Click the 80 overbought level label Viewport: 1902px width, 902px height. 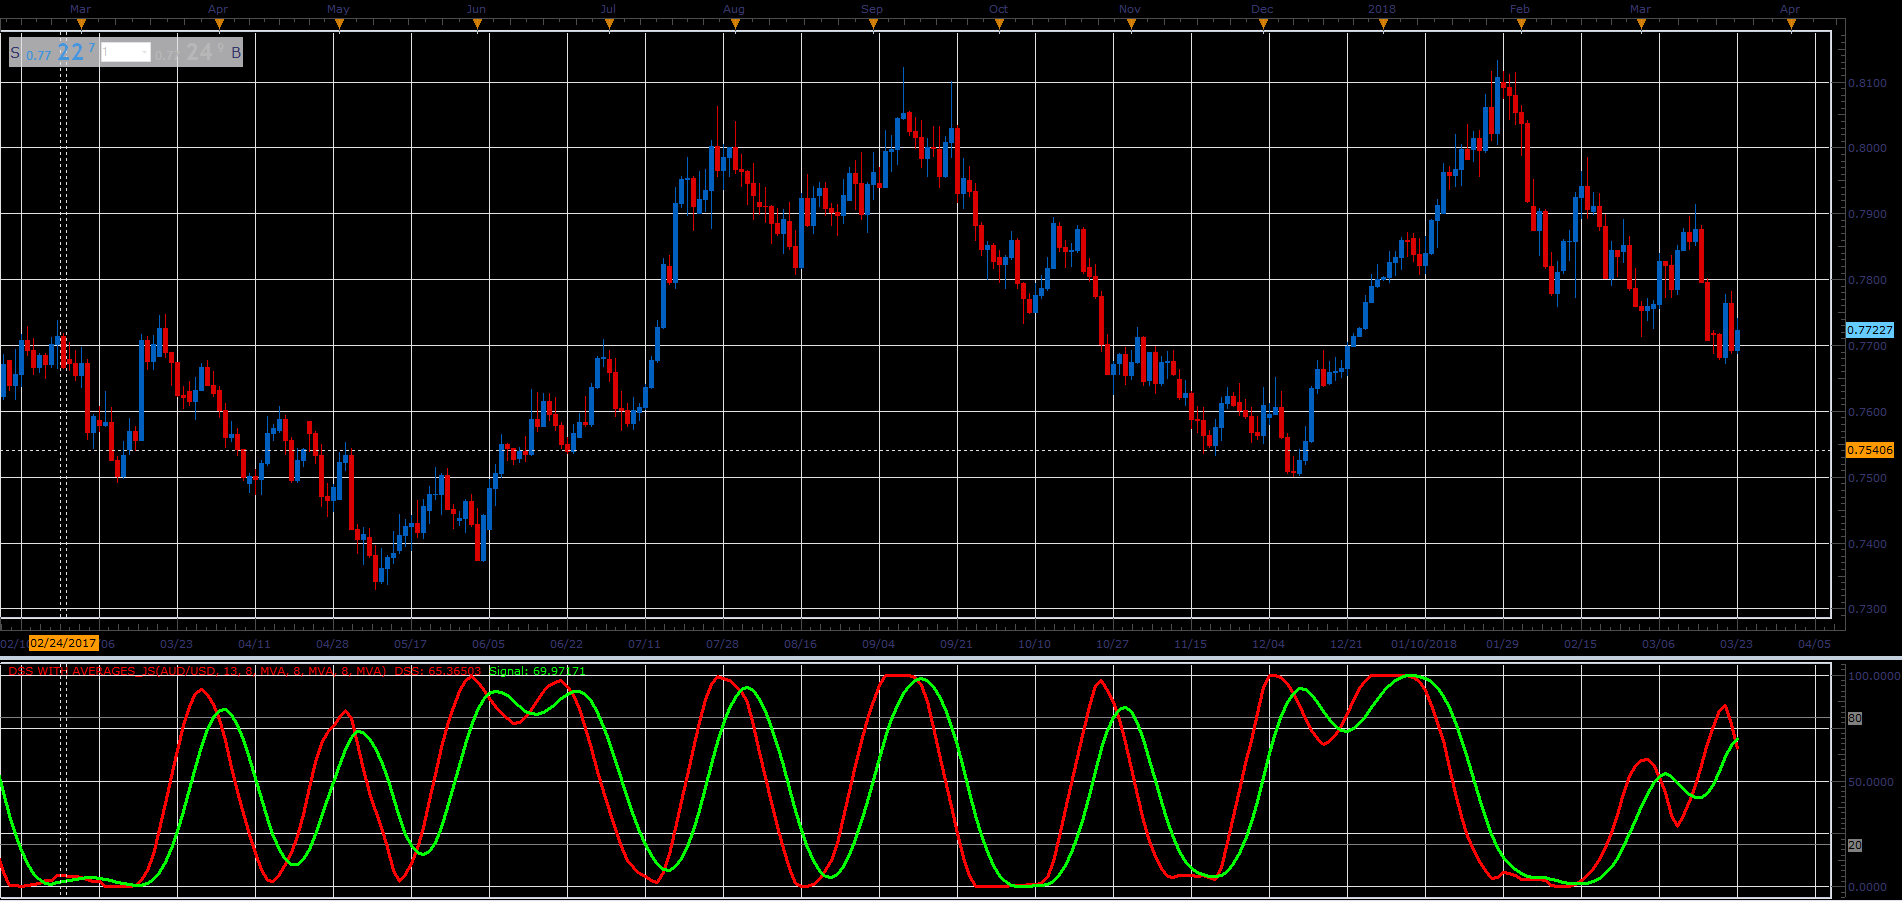tap(1855, 719)
